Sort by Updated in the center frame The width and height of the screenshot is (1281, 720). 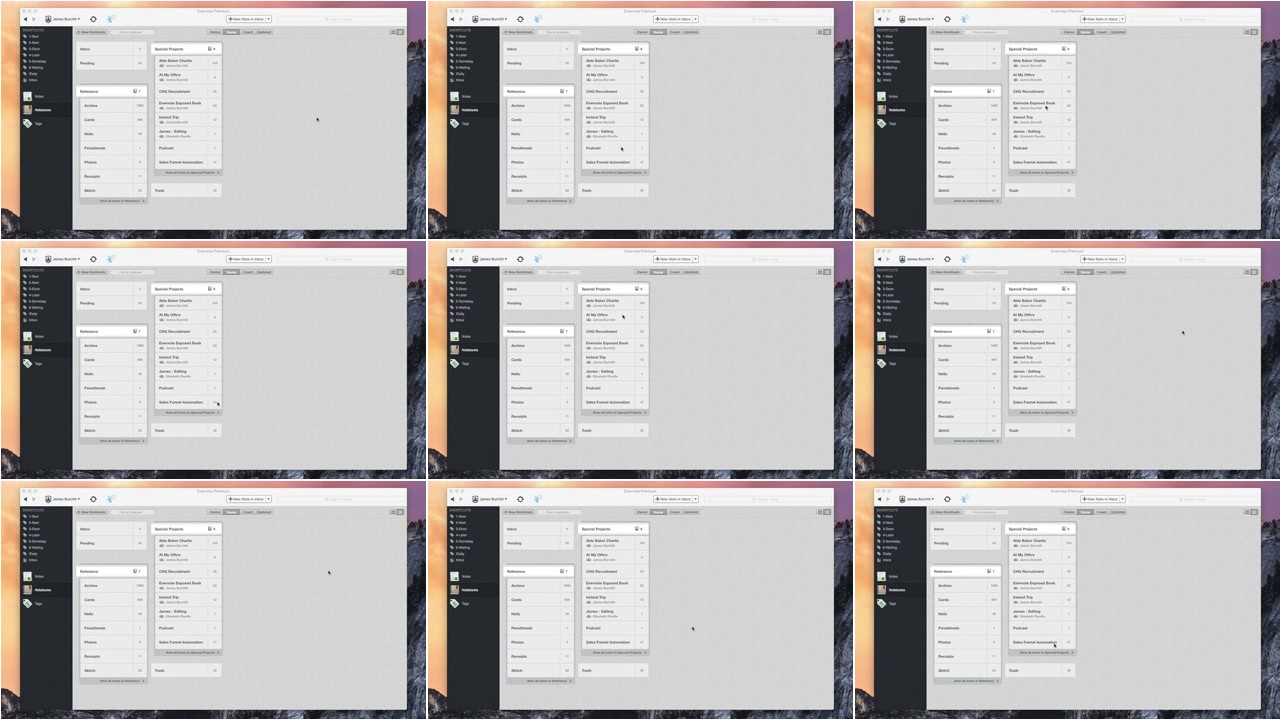click(691, 272)
